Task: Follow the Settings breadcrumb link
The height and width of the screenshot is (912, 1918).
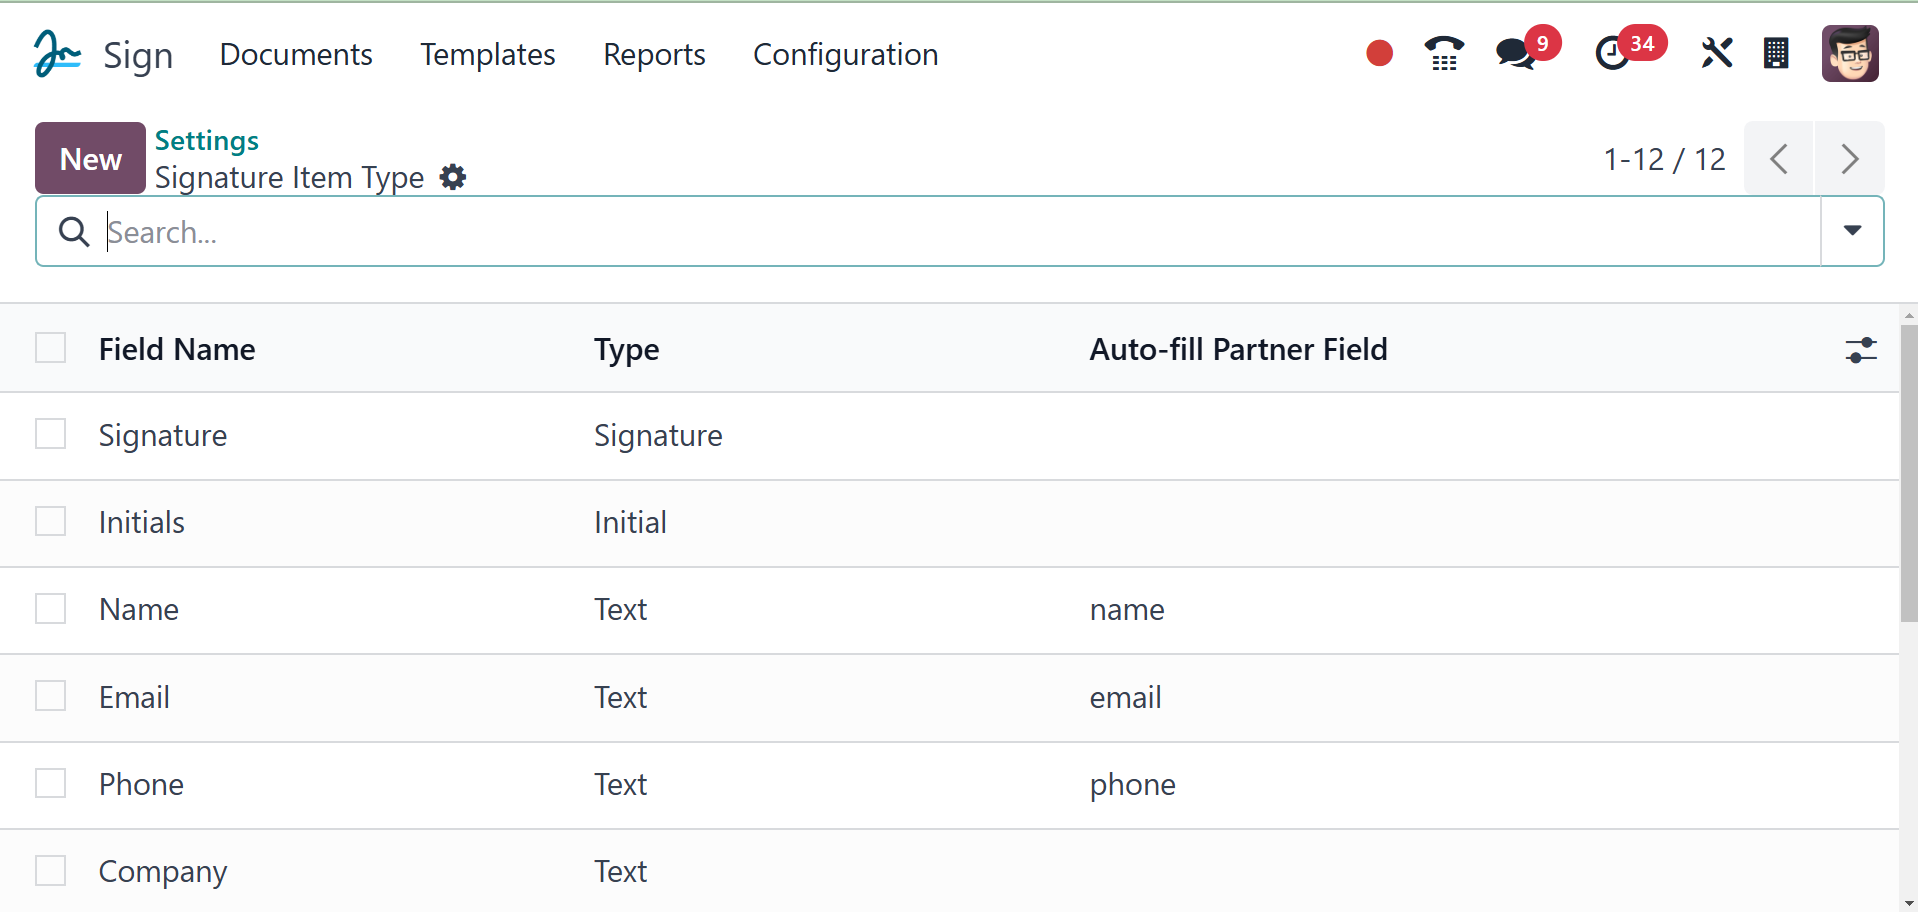Action: pos(207,141)
